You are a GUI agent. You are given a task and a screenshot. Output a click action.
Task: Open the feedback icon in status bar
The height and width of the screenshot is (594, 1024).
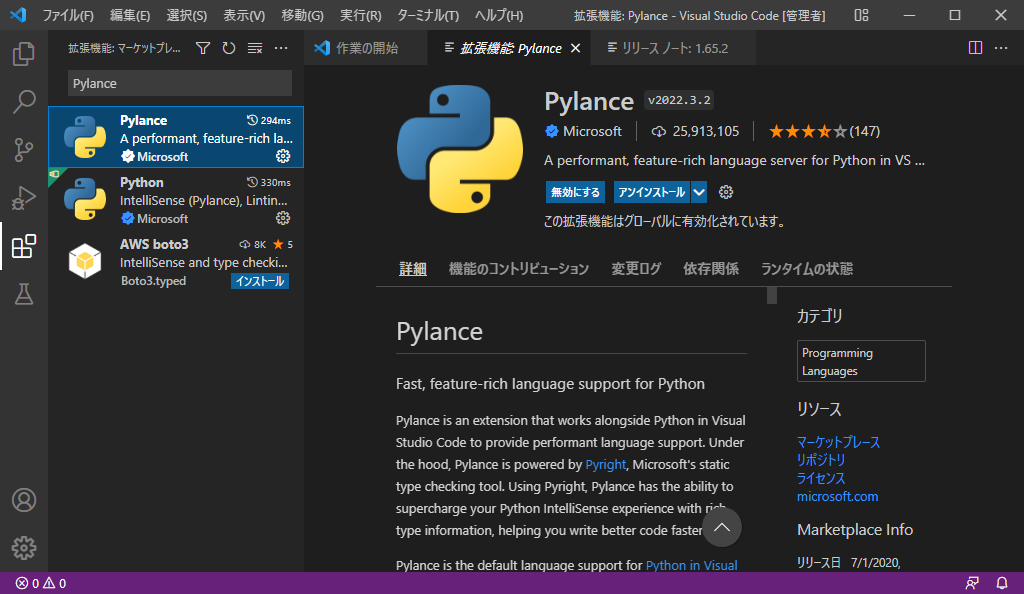tap(972, 584)
